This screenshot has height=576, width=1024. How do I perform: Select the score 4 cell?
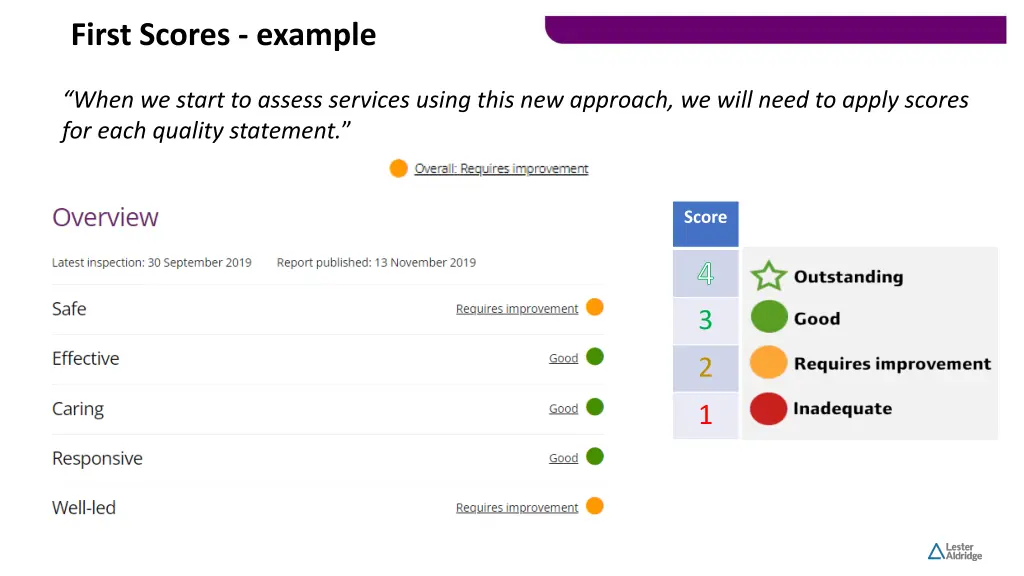(705, 274)
